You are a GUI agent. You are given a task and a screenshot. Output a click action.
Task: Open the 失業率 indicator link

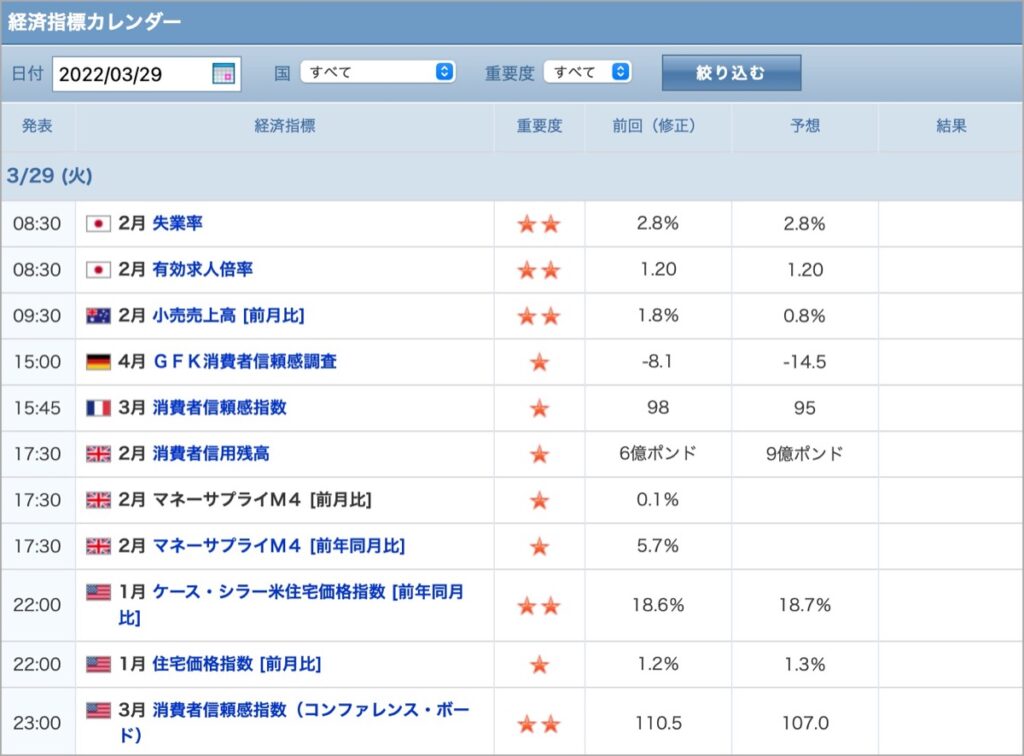coord(177,223)
